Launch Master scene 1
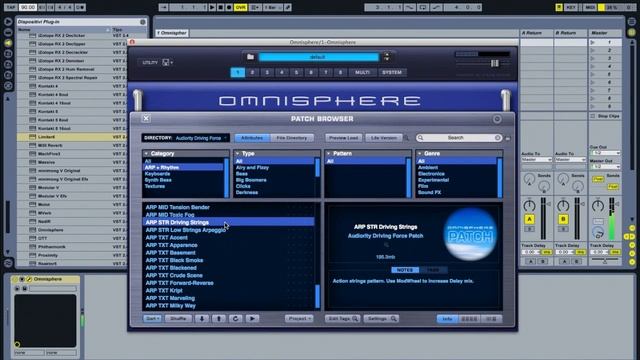Viewport: 640px width, 360px height. pos(593,42)
